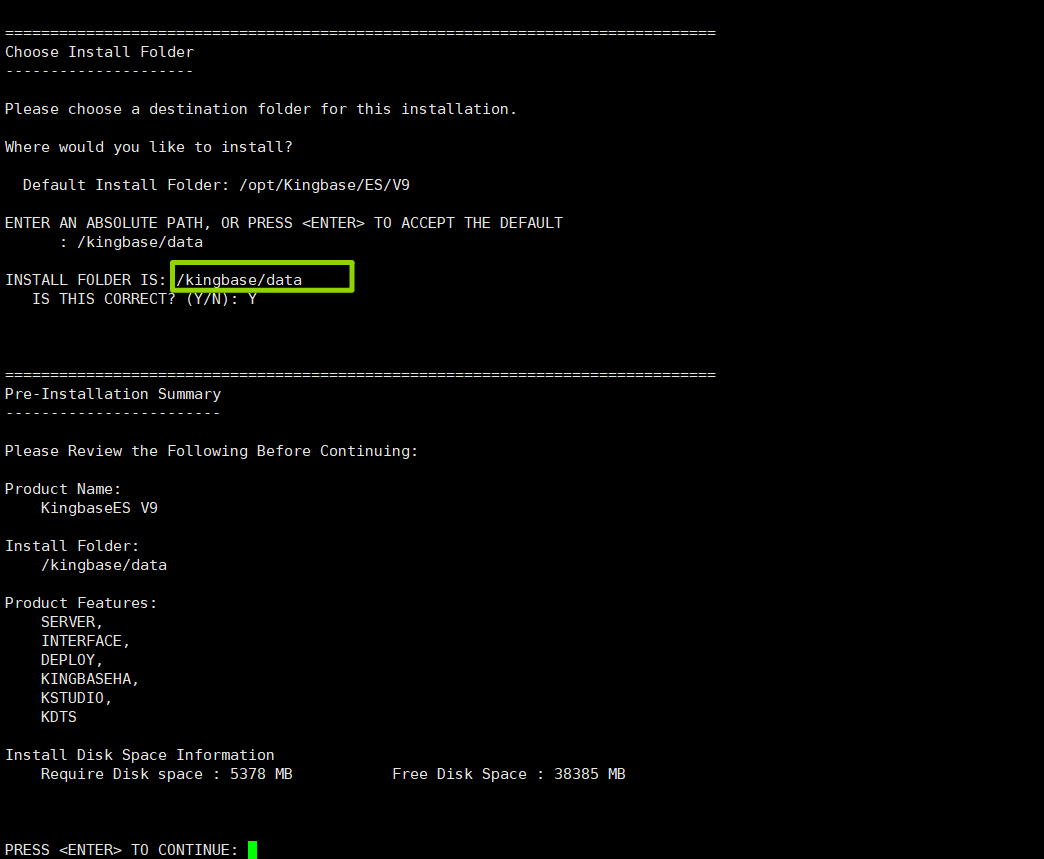The height and width of the screenshot is (859, 1044).
Task: Click the SERVER feature entry
Action: pyautogui.click(x=71, y=622)
